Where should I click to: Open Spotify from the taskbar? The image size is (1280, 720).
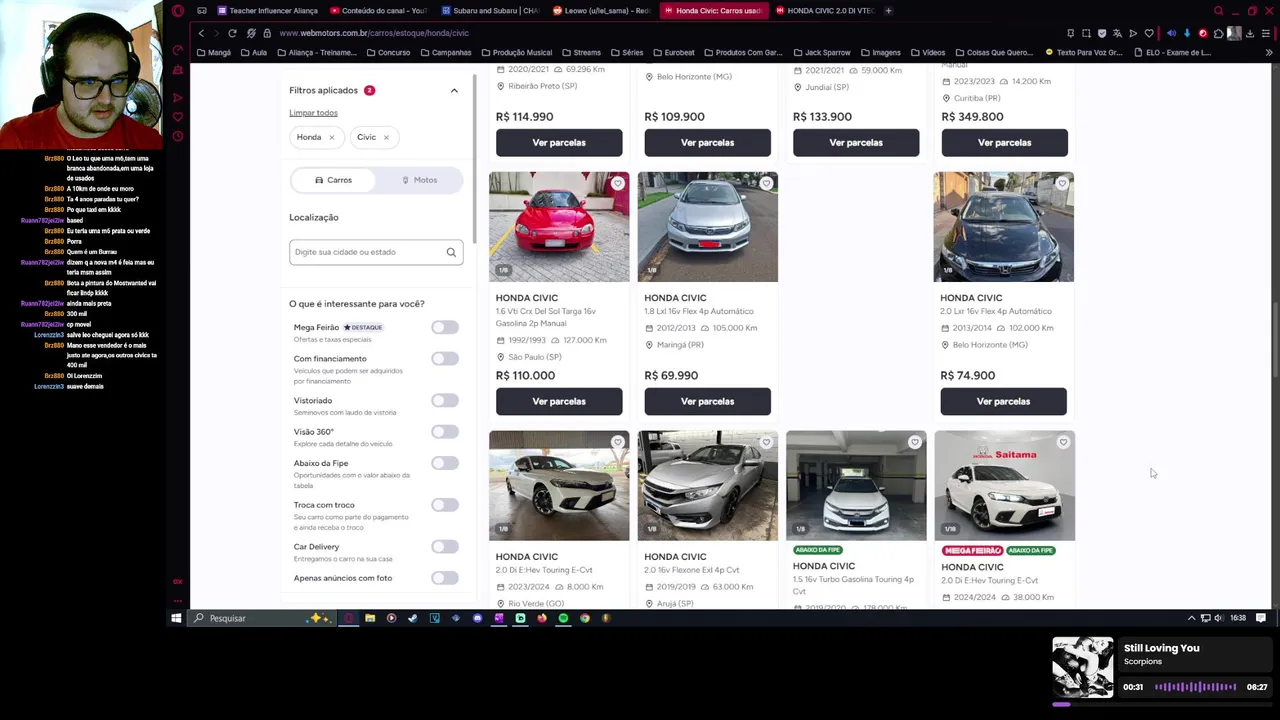click(x=563, y=618)
